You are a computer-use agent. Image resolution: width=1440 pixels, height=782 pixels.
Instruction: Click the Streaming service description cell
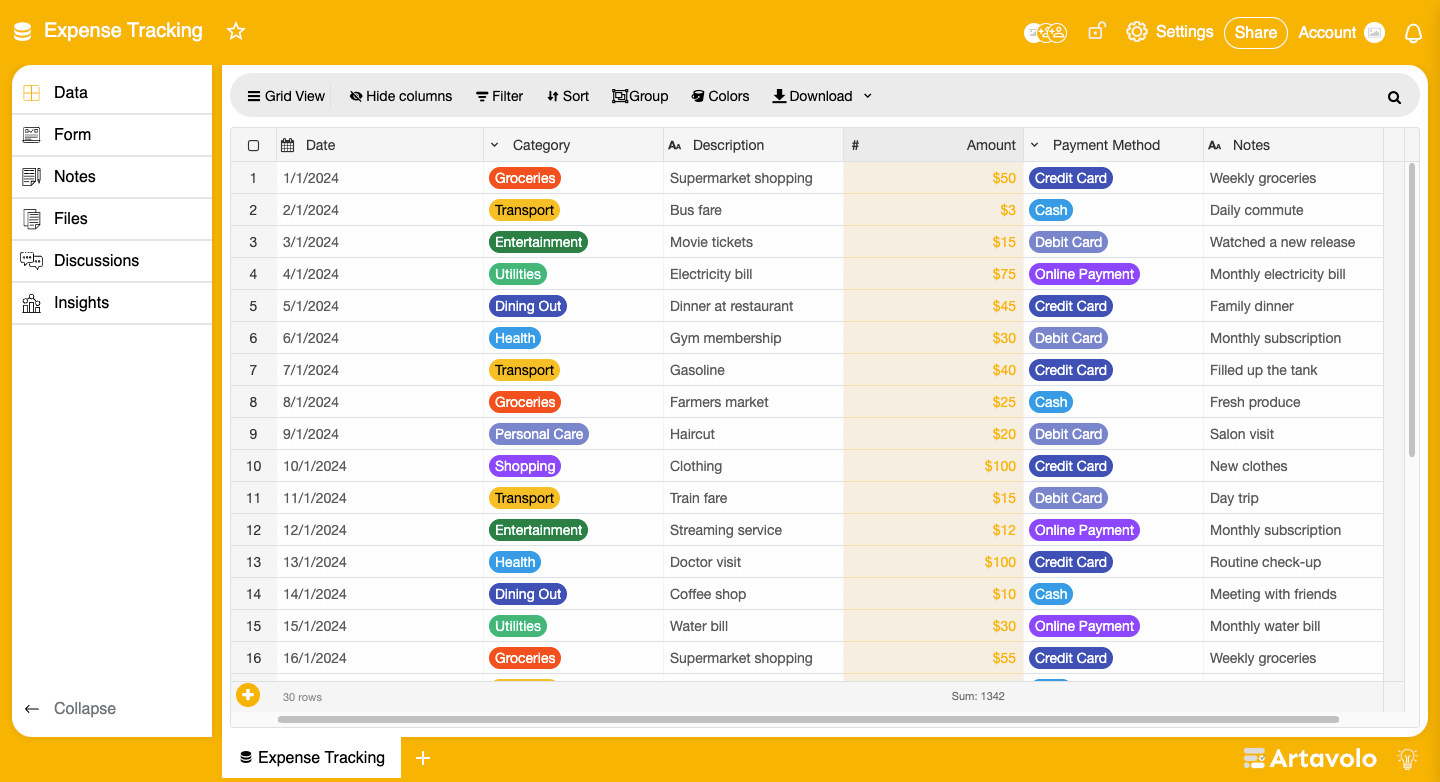[x=753, y=530]
